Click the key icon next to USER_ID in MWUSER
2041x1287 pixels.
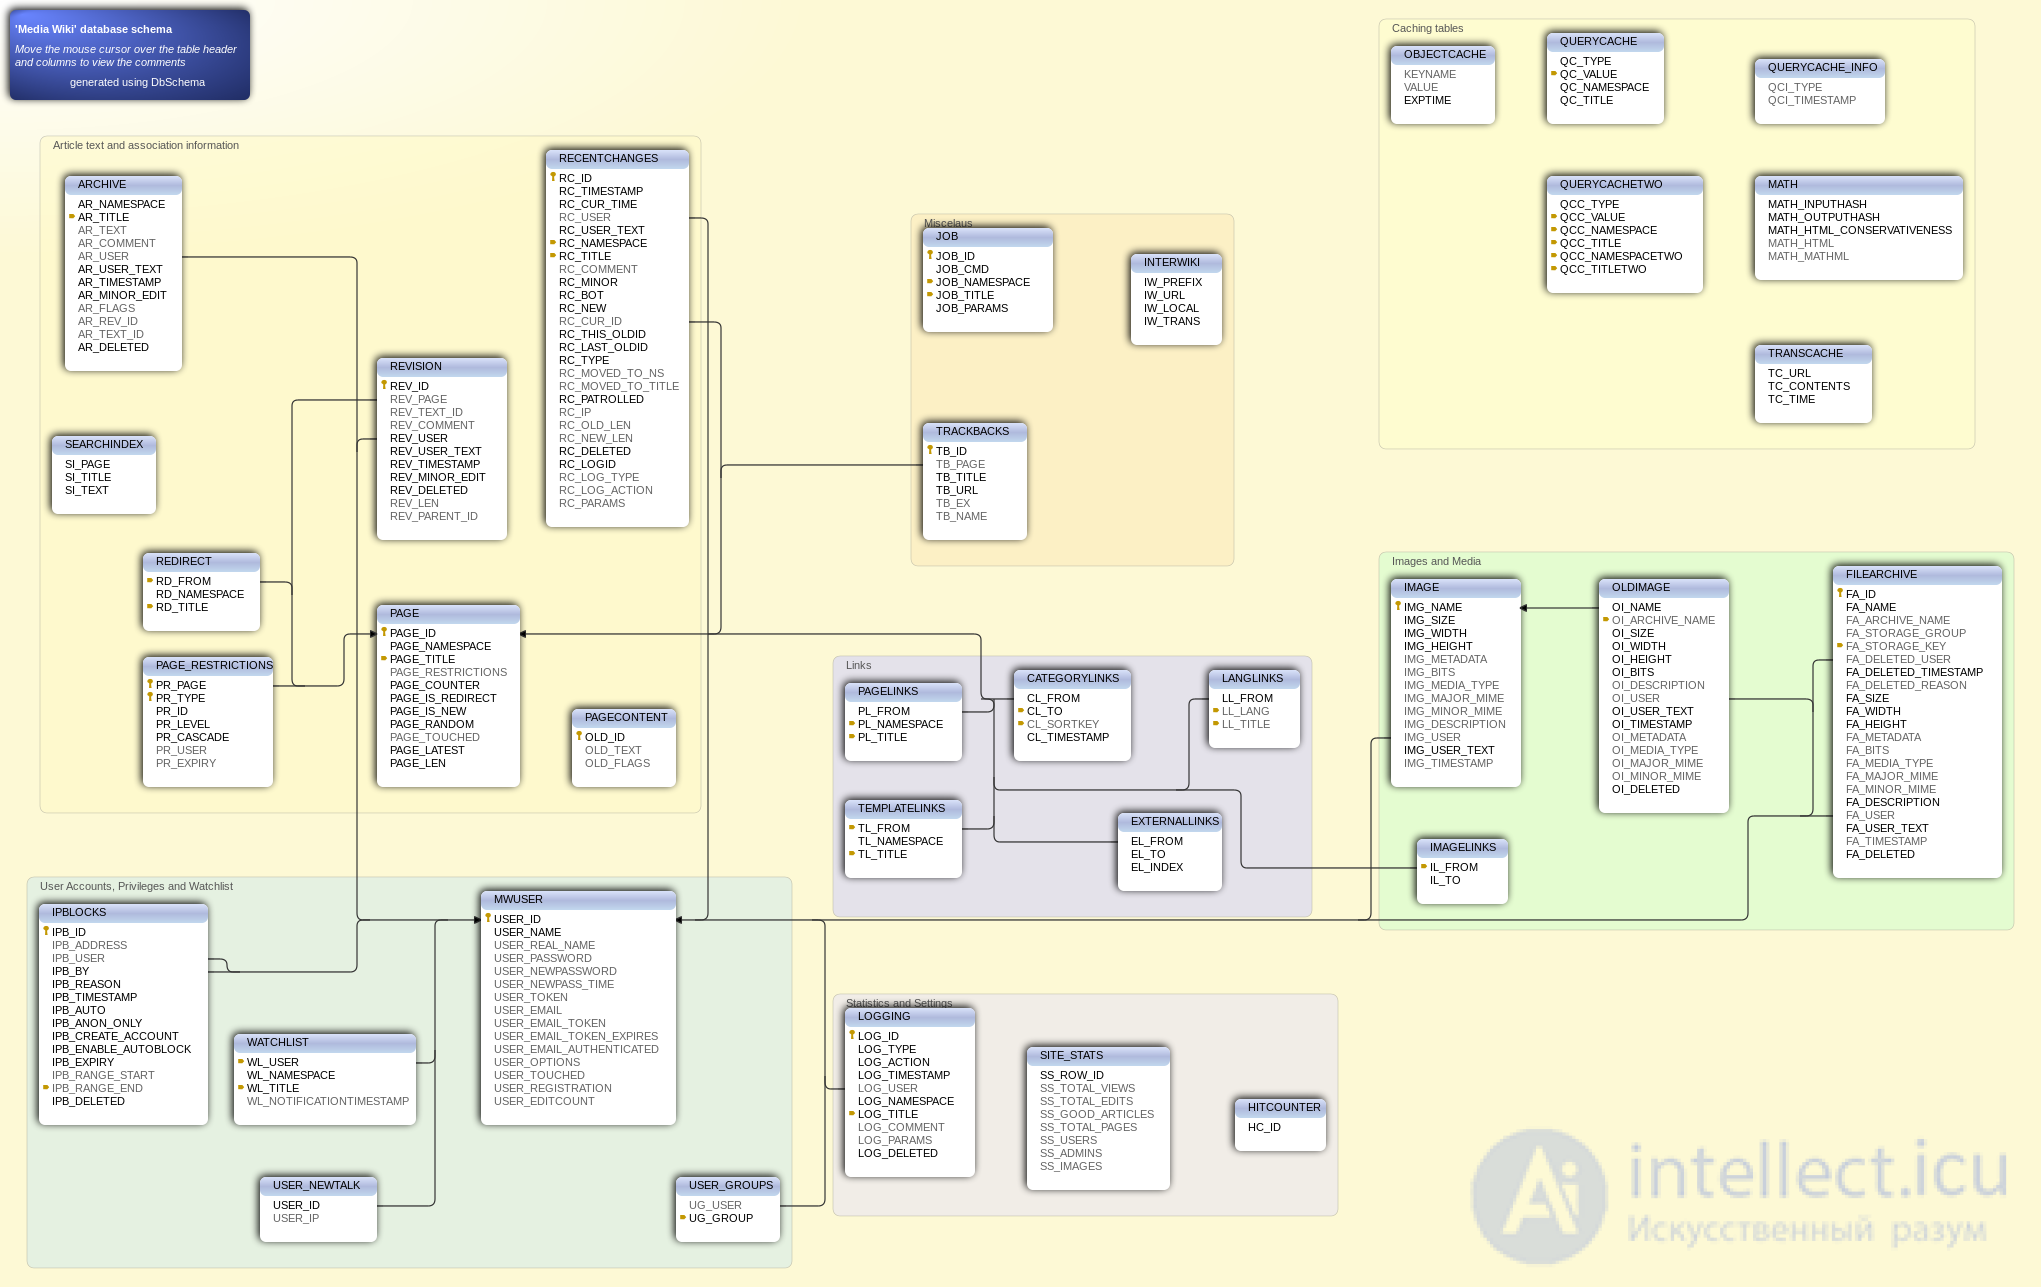click(488, 918)
